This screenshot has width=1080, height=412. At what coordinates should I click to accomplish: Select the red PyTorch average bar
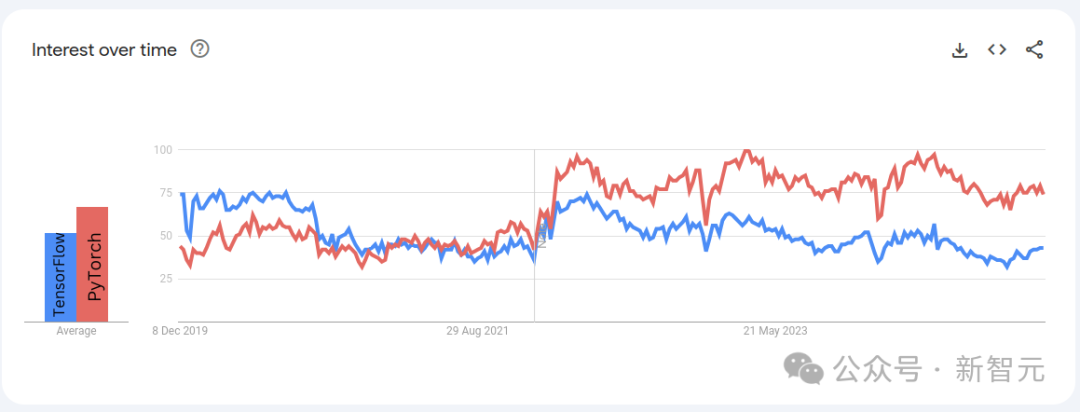pyautogui.click(x=92, y=264)
